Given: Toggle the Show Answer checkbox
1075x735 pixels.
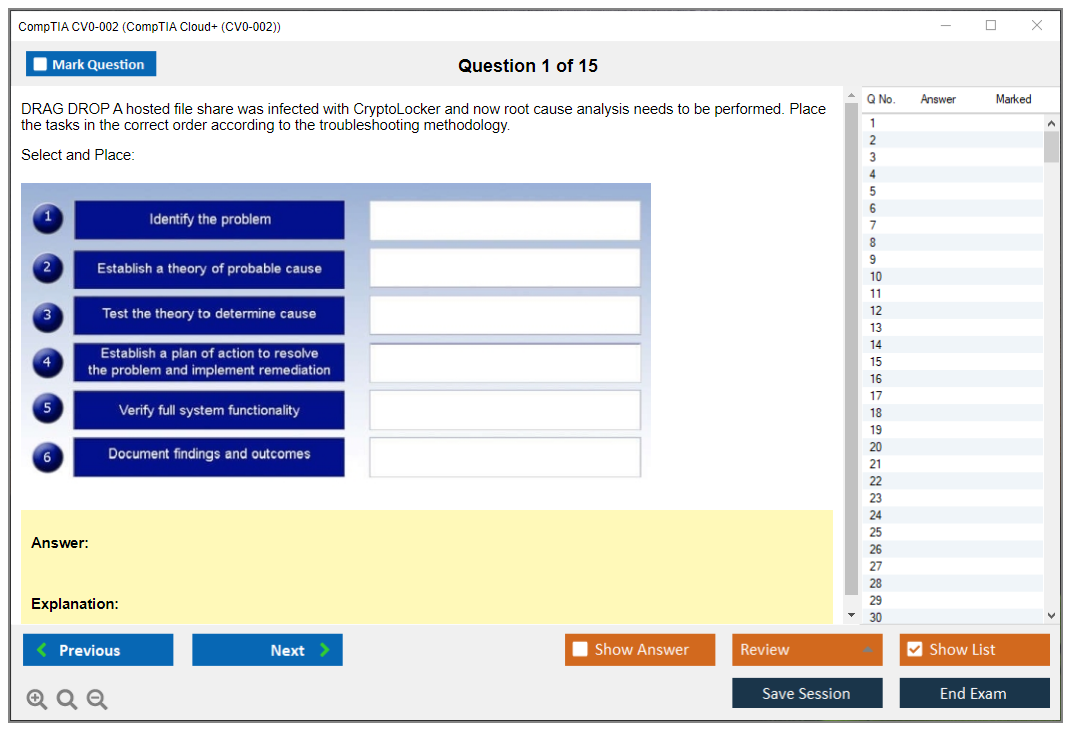Looking at the screenshot, I should tap(580, 650).
